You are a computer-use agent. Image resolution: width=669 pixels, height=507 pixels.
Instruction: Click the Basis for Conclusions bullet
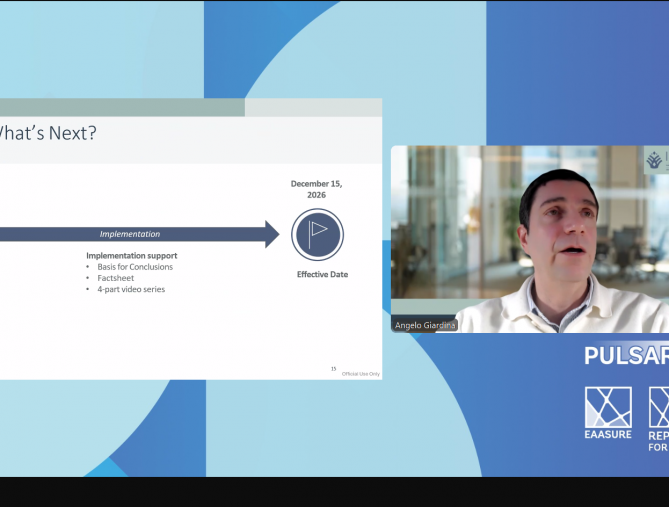135,267
